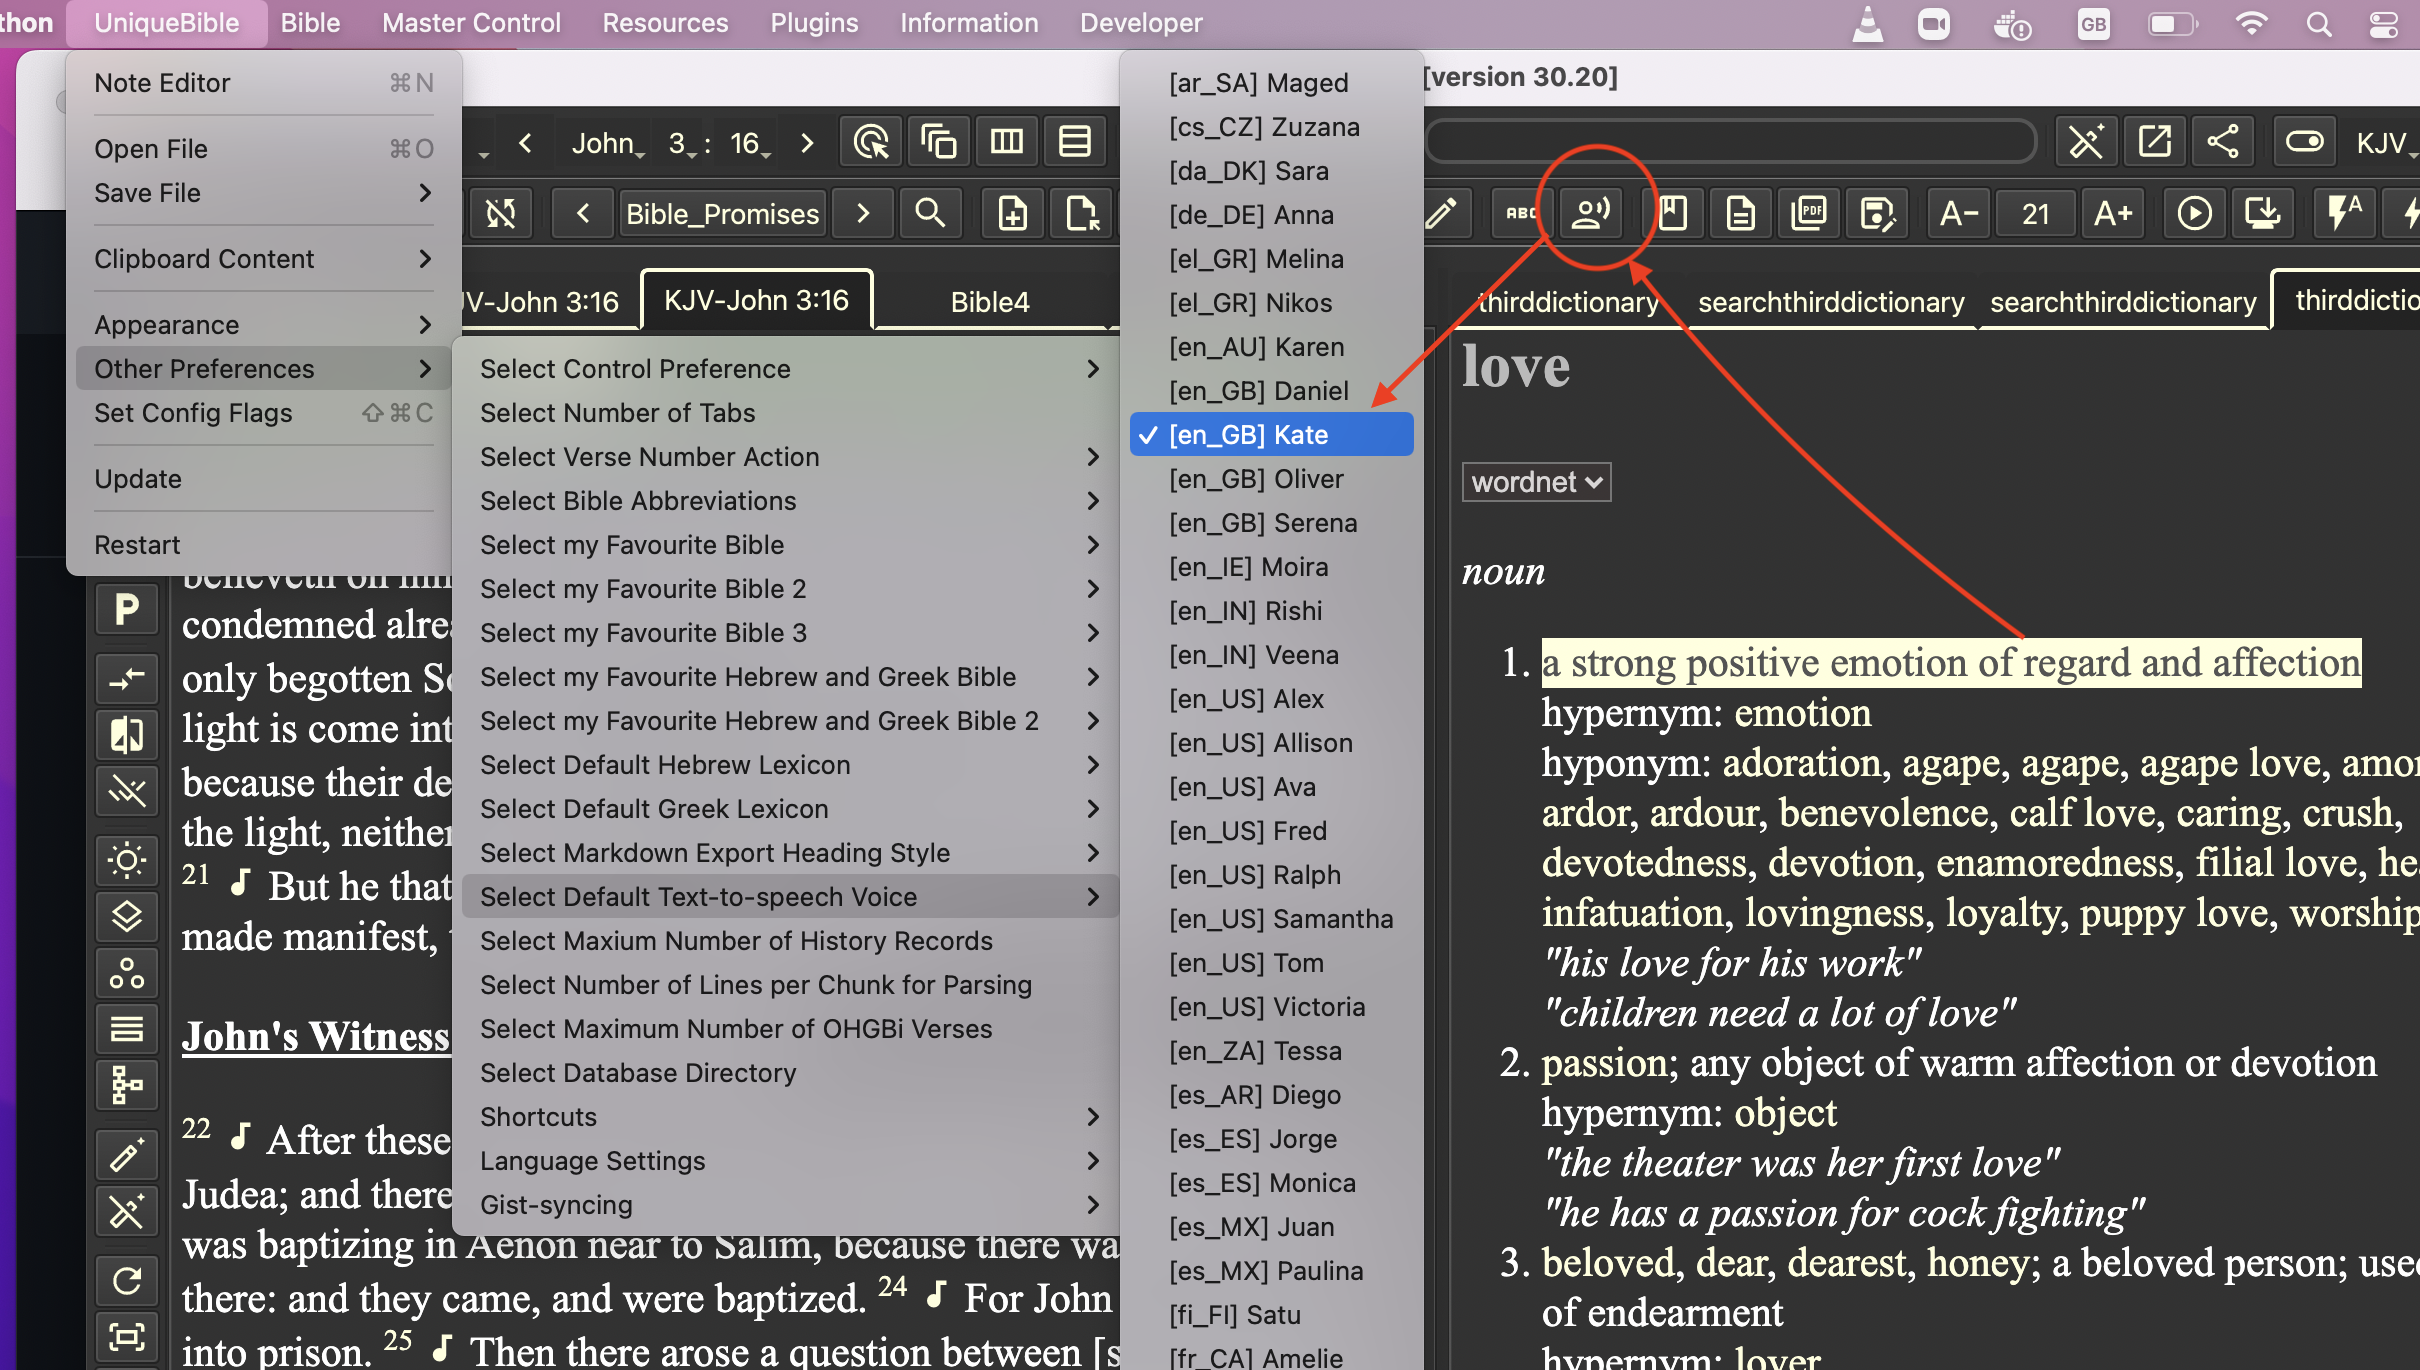
Task: Click the cursor-click icon after verse selector
Action: point(872,142)
